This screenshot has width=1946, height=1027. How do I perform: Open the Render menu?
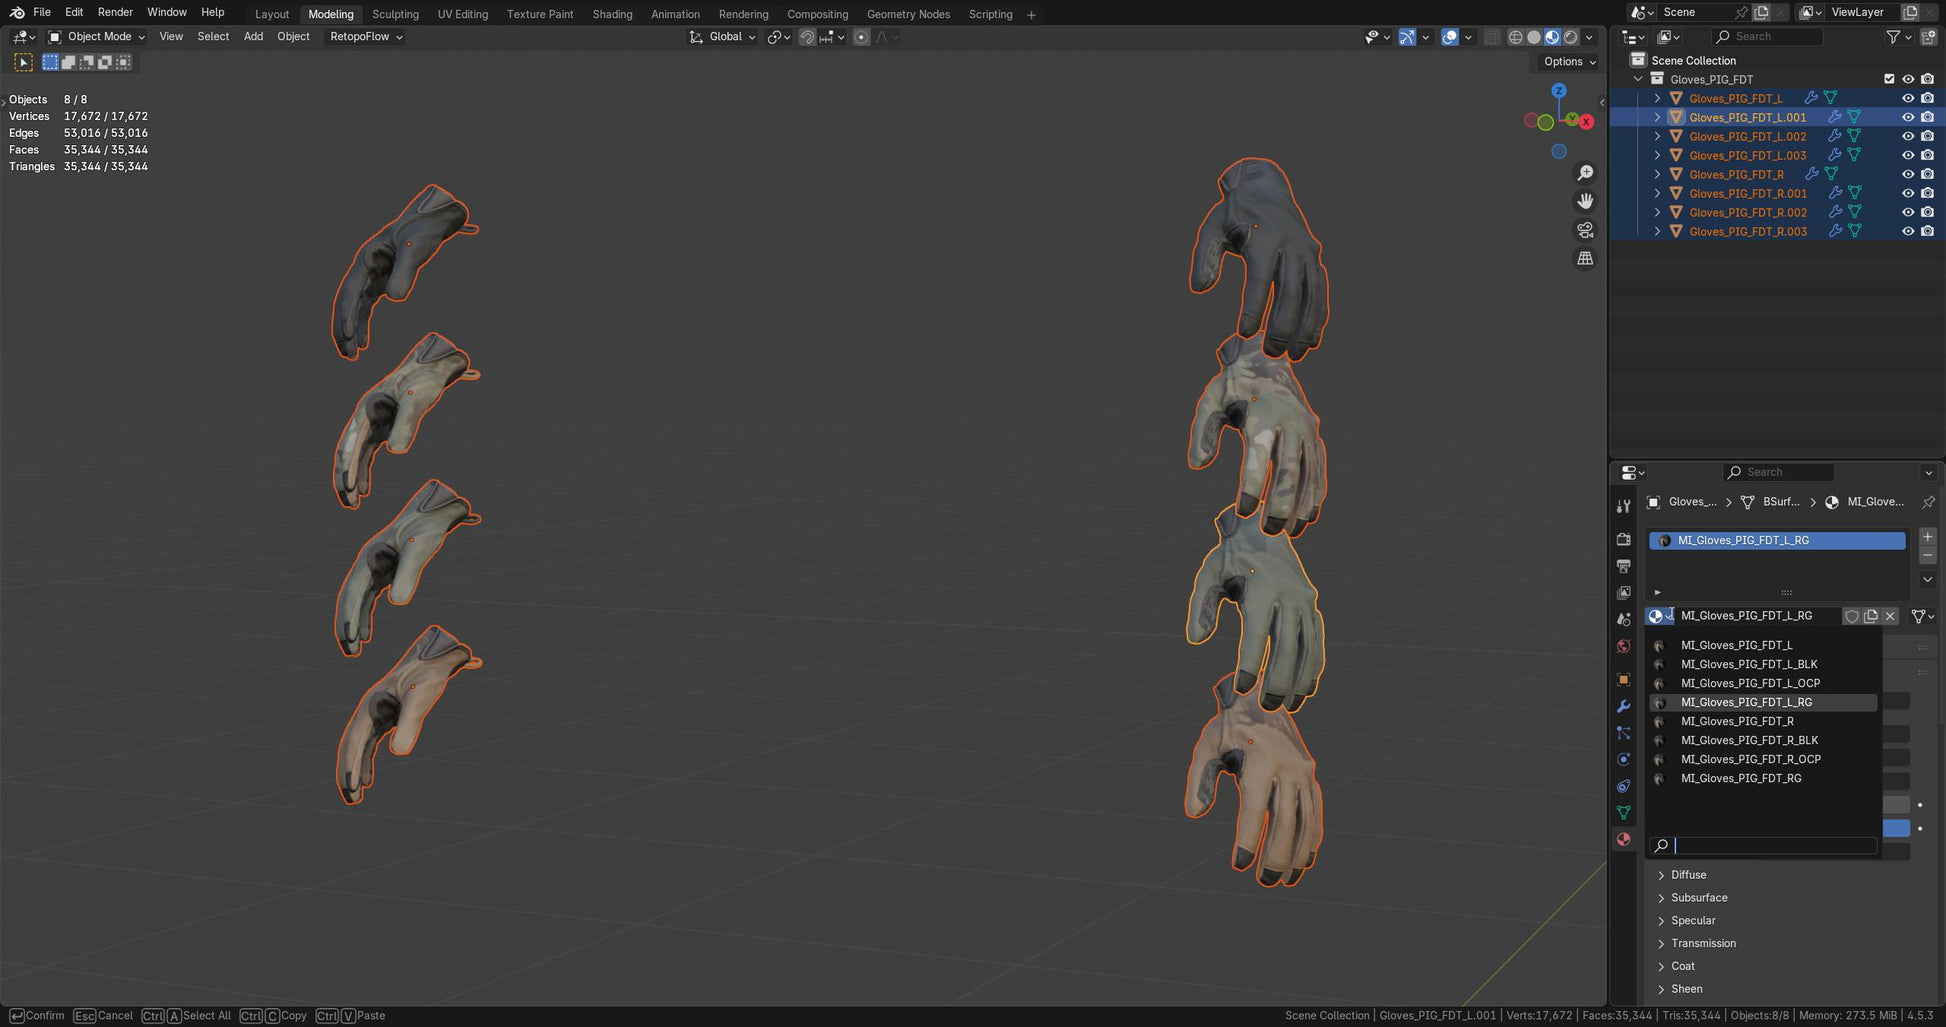pyautogui.click(x=115, y=12)
